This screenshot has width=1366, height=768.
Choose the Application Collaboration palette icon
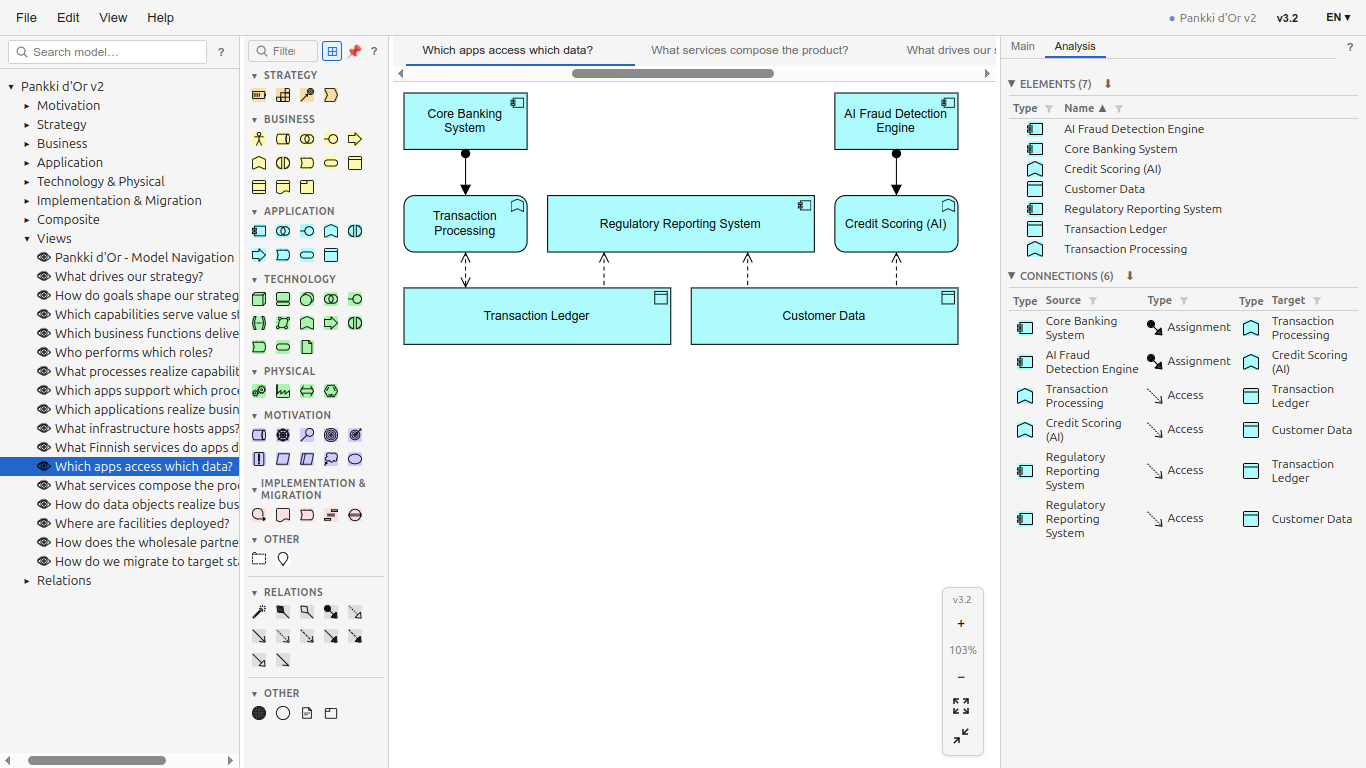[283, 231]
